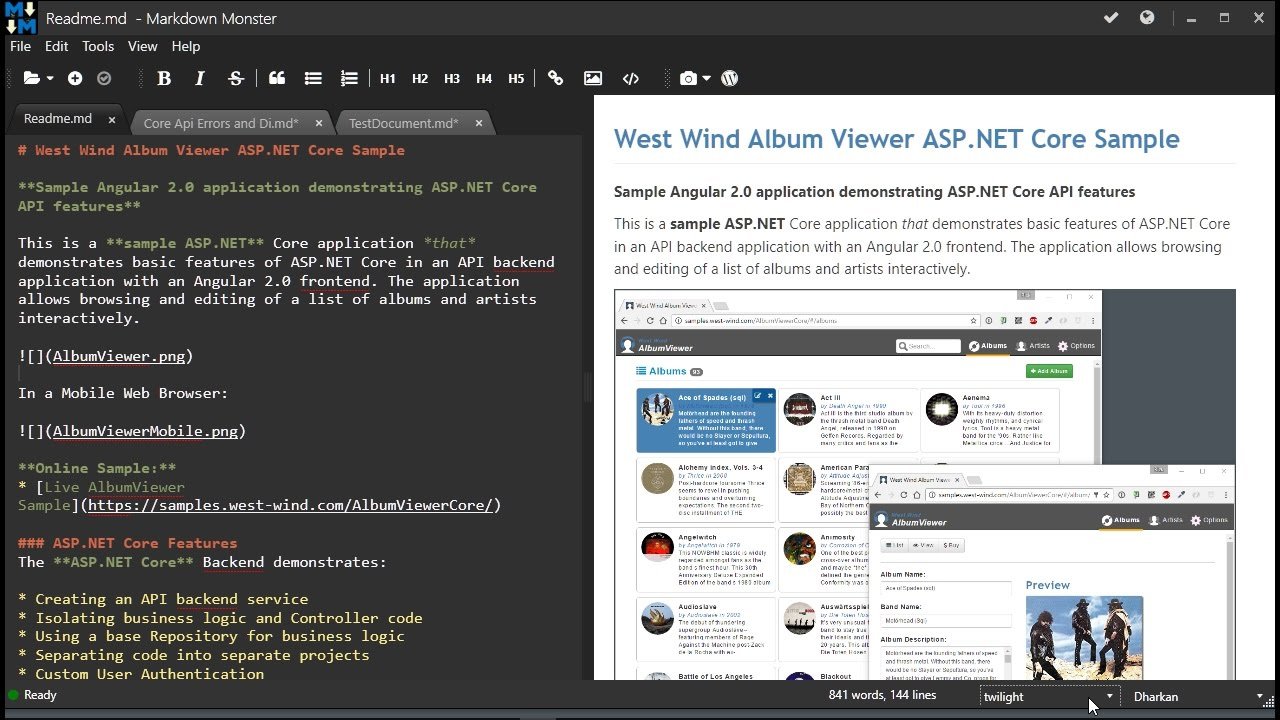
Task: Insert an image with picture icon
Action: tap(593, 78)
